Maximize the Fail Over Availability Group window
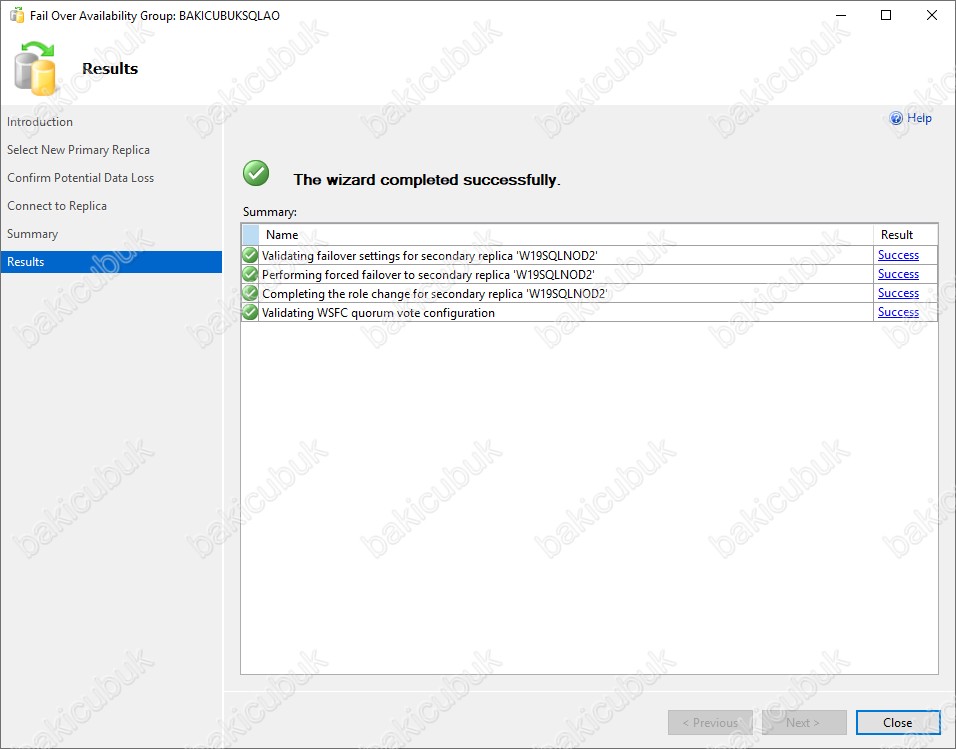This screenshot has height=749, width=956. (886, 15)
